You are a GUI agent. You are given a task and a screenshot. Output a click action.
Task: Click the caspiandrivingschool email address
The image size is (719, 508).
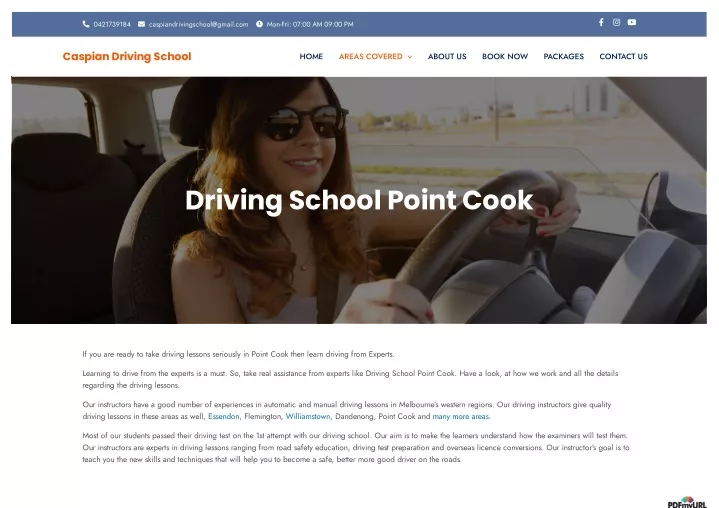point(199,24)
